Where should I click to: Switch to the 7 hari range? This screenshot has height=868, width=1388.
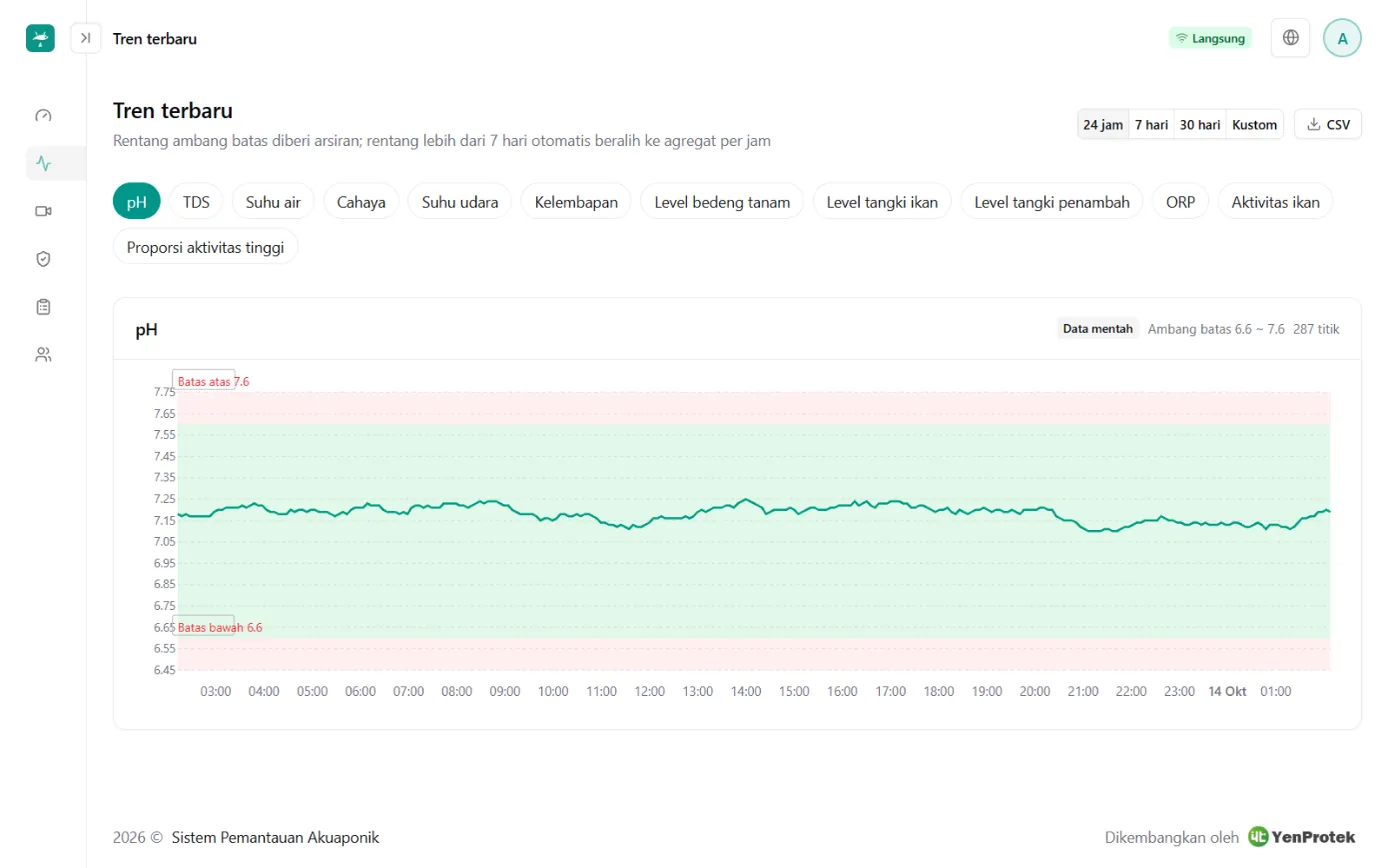pos(1151,125)
